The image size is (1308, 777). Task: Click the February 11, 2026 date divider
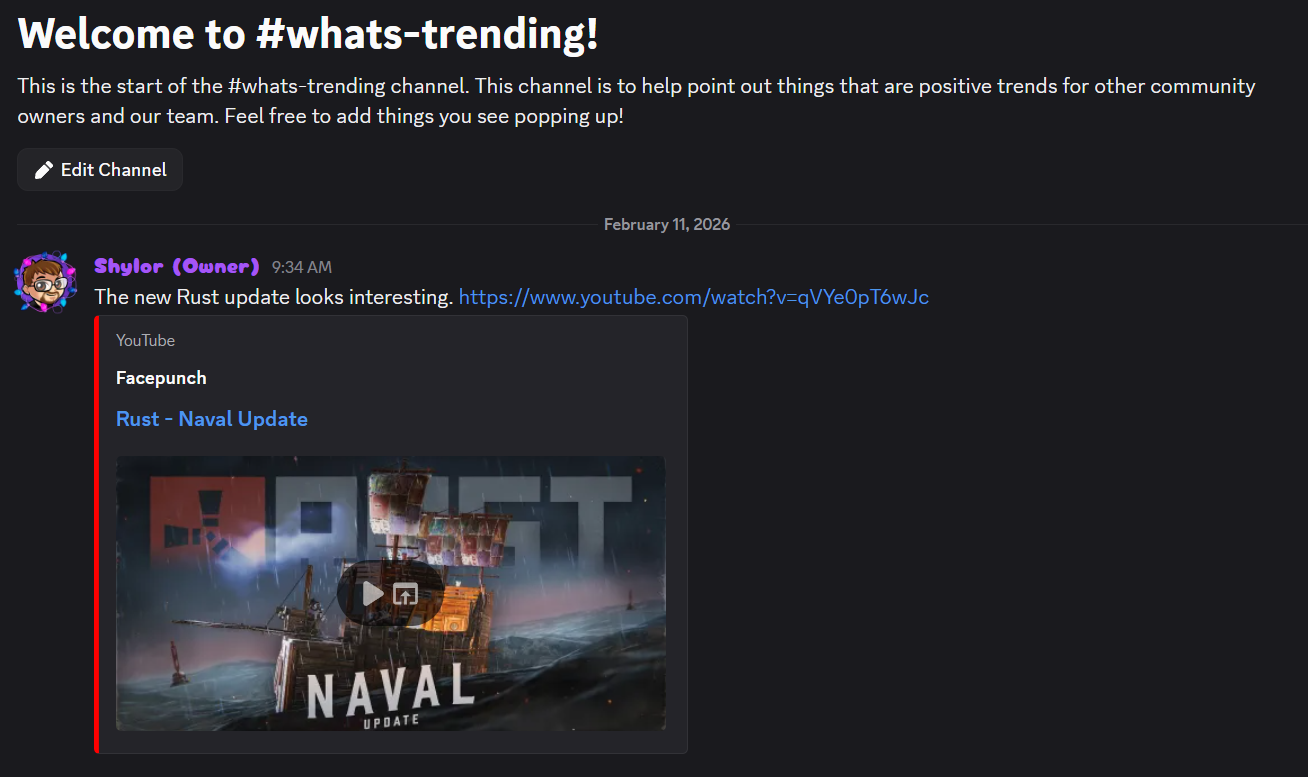click(x=667, y=224)
